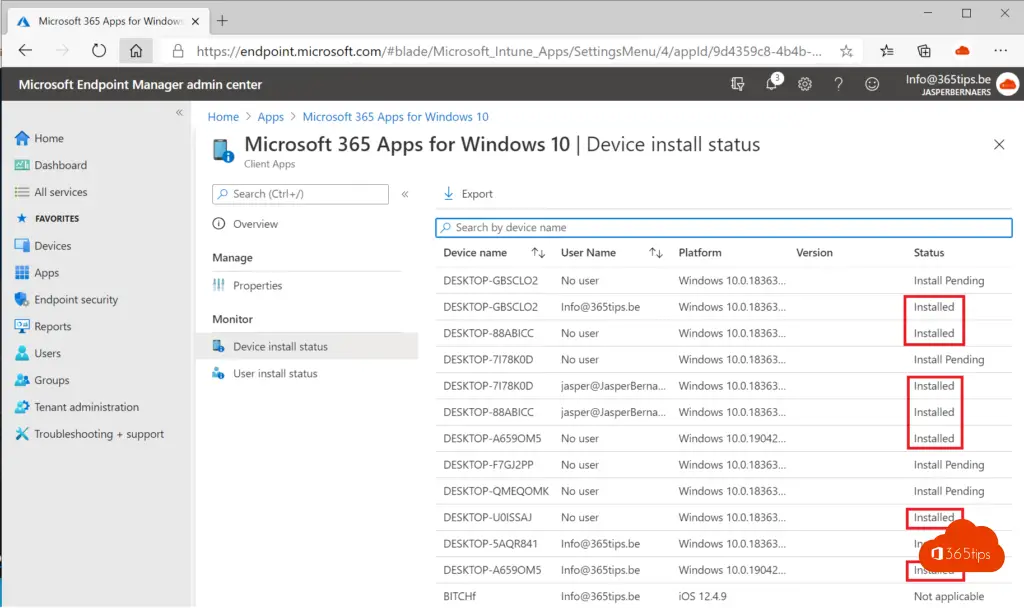This screenshot has height=608, width=1024.
Task: Select DESKTOP-U0ISSAJ device row
Action: coord(724,517)
